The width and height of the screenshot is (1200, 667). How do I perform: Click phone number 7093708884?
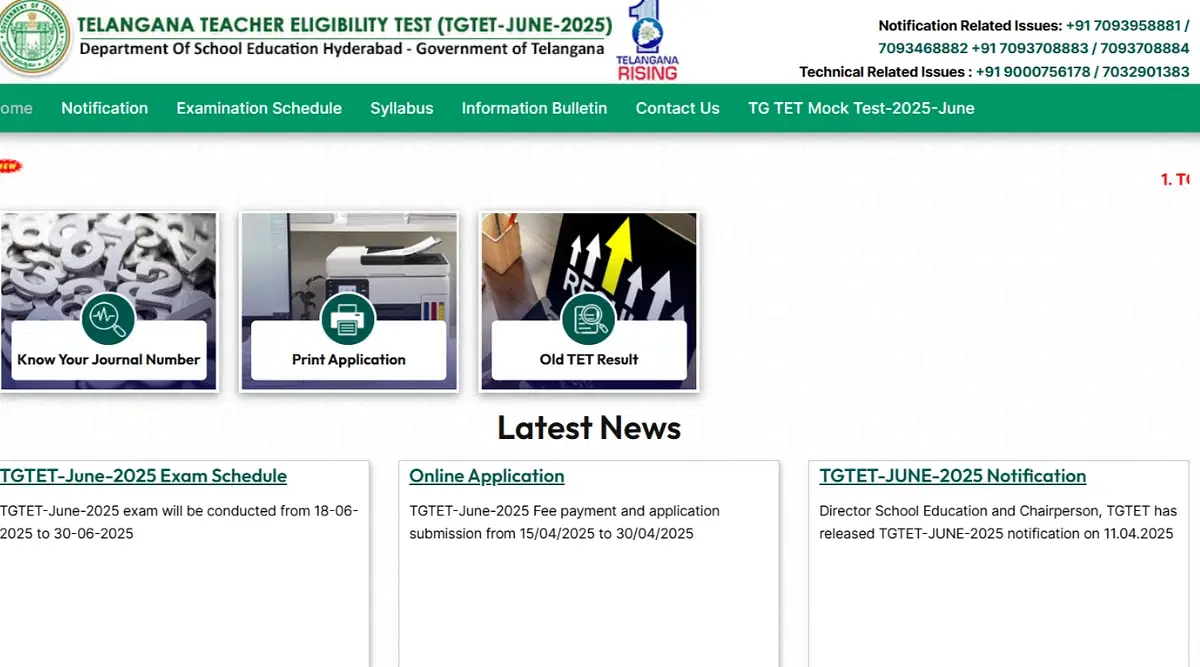click(x=1144, y=49)
